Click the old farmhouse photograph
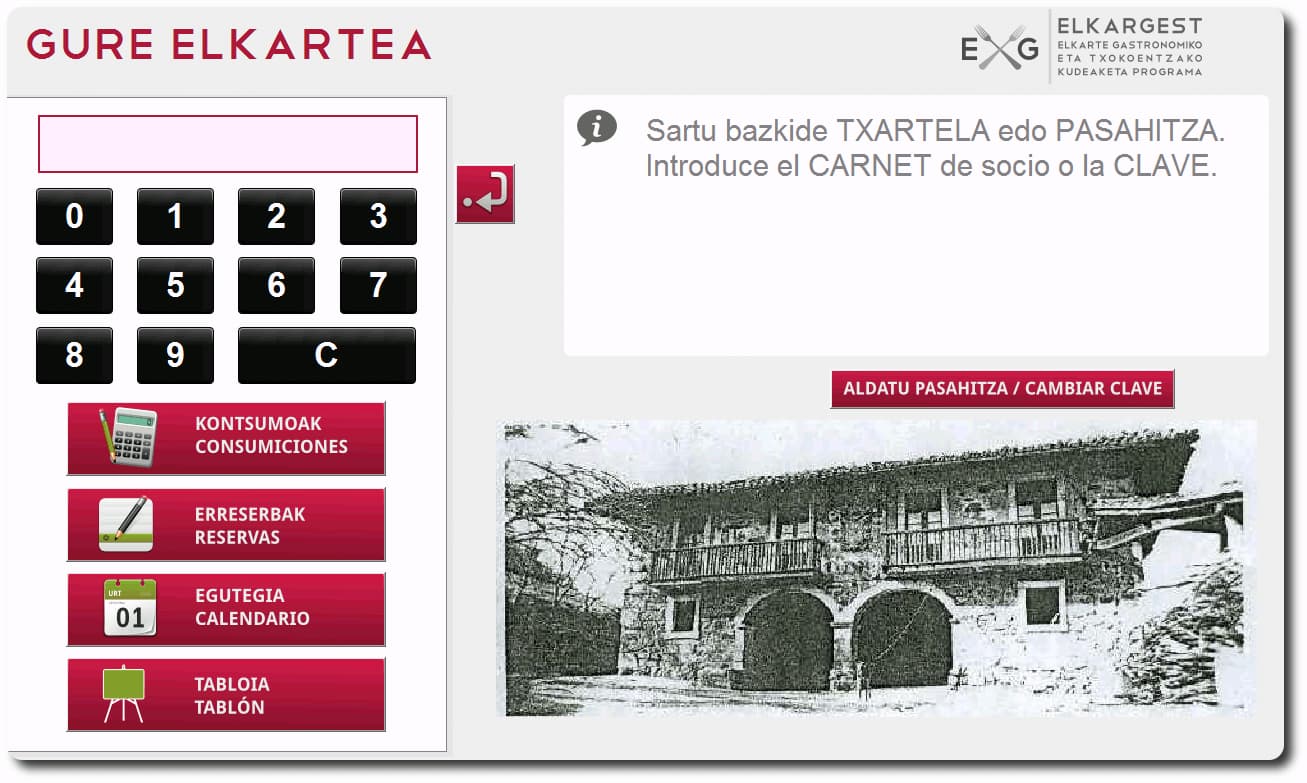1307x783 pixels. click(x=876, y=567)
